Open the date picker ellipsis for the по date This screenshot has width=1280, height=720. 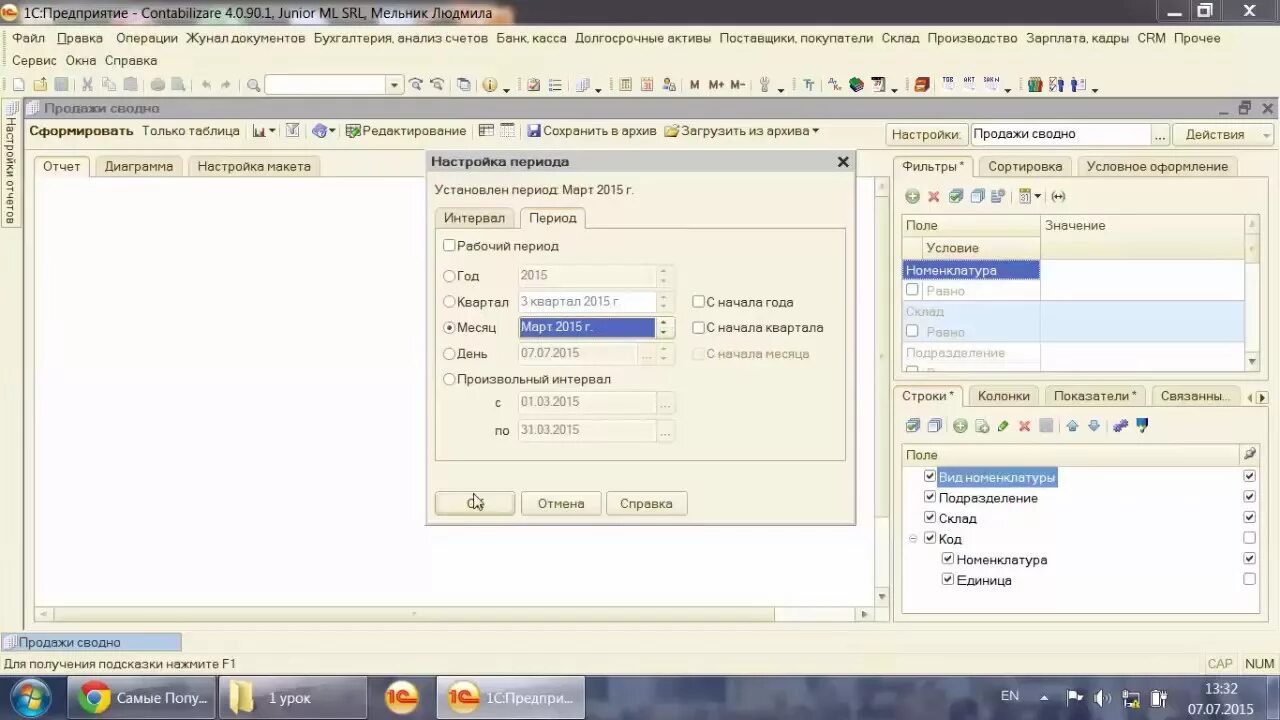[x=665, y=430]
